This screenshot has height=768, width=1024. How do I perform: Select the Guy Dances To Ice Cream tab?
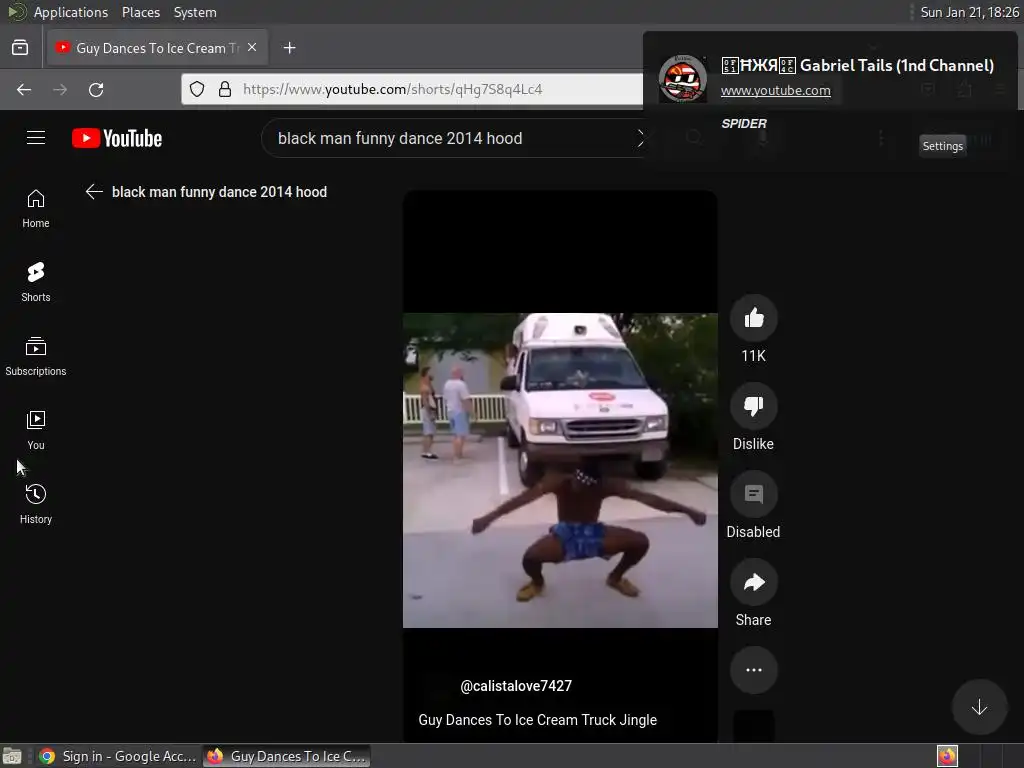point(157,48)
